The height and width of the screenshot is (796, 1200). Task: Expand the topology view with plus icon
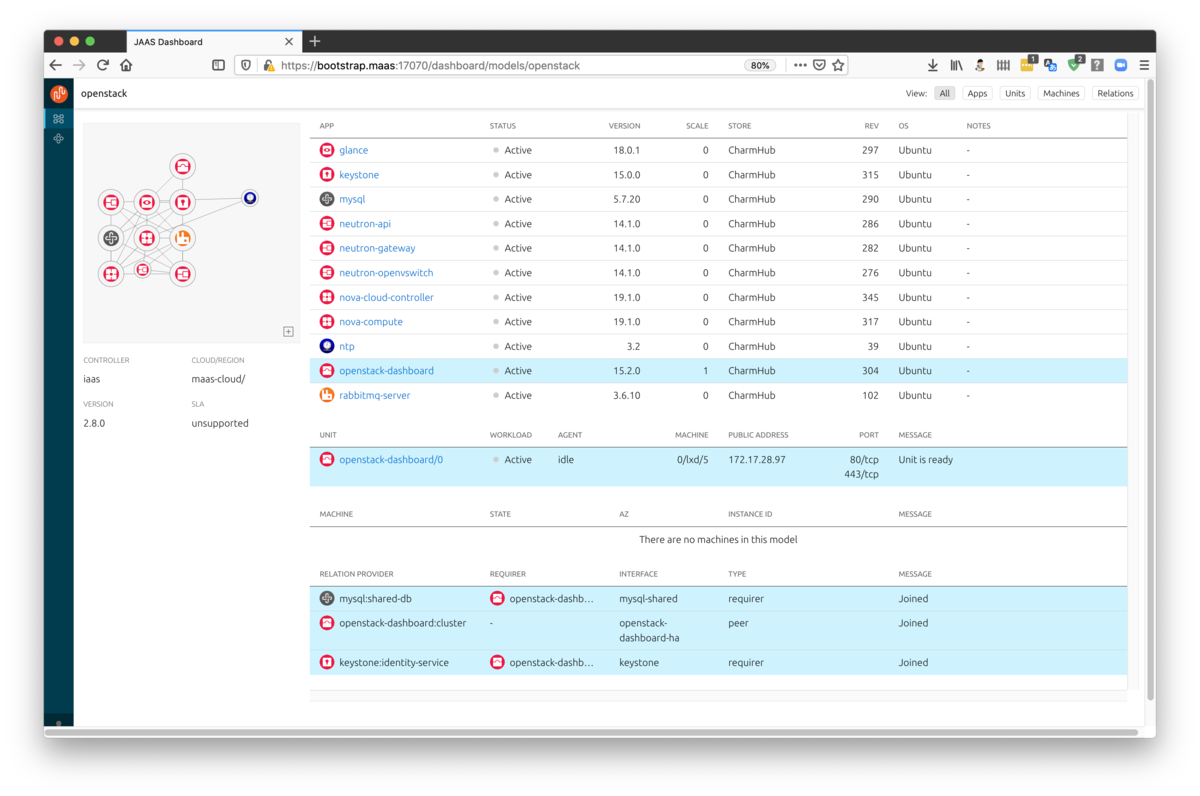click(x=288, y=332)
